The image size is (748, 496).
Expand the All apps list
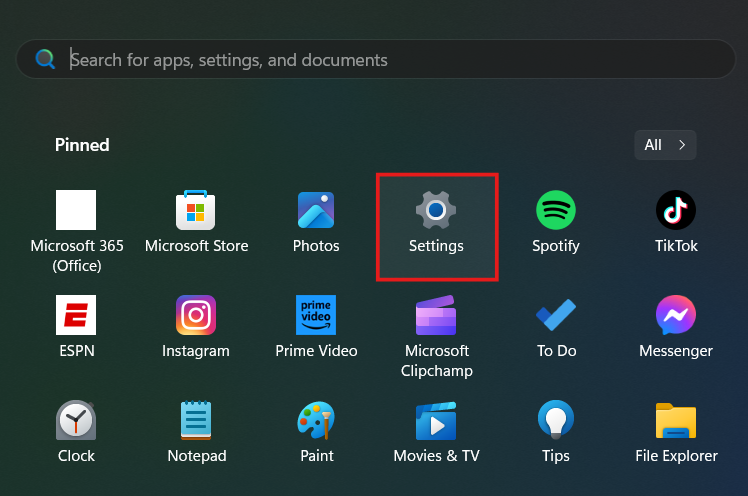[x=665, y=145]
